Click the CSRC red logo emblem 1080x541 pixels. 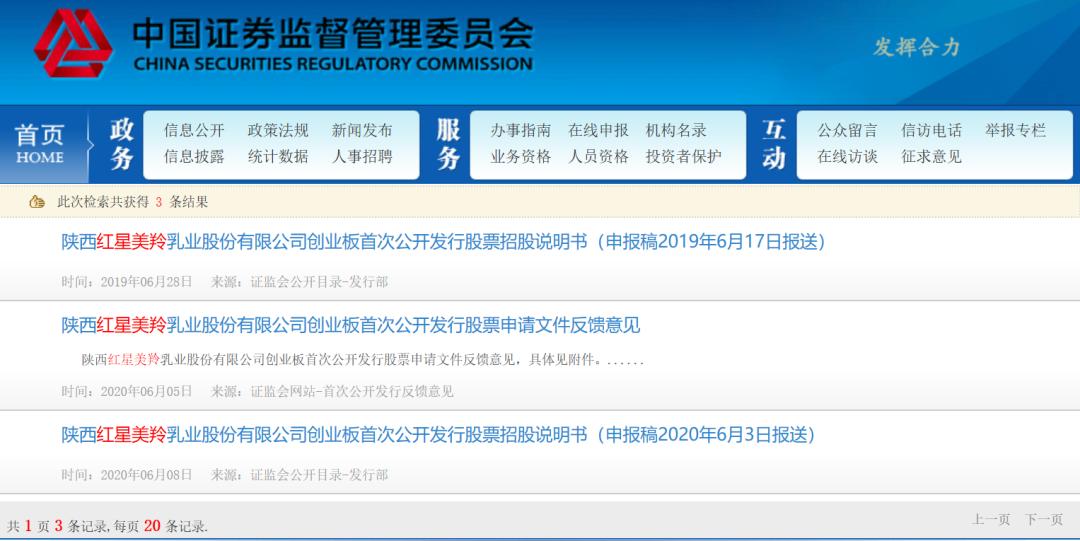click(x=72, y=43)
